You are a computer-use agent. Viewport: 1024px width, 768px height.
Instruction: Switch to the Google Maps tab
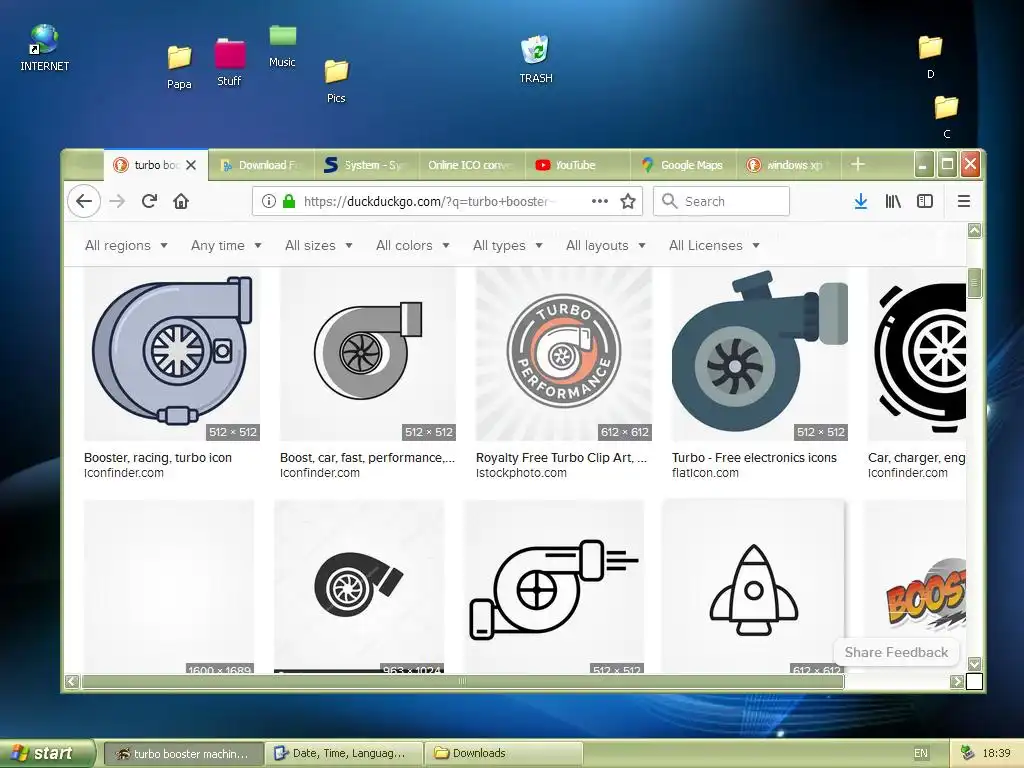[x=682, y=165]
